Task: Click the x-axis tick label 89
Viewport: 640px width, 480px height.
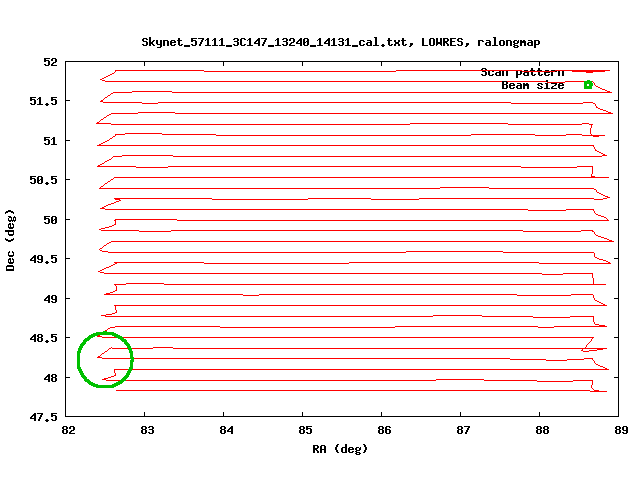Action: [x=621, y=430]
